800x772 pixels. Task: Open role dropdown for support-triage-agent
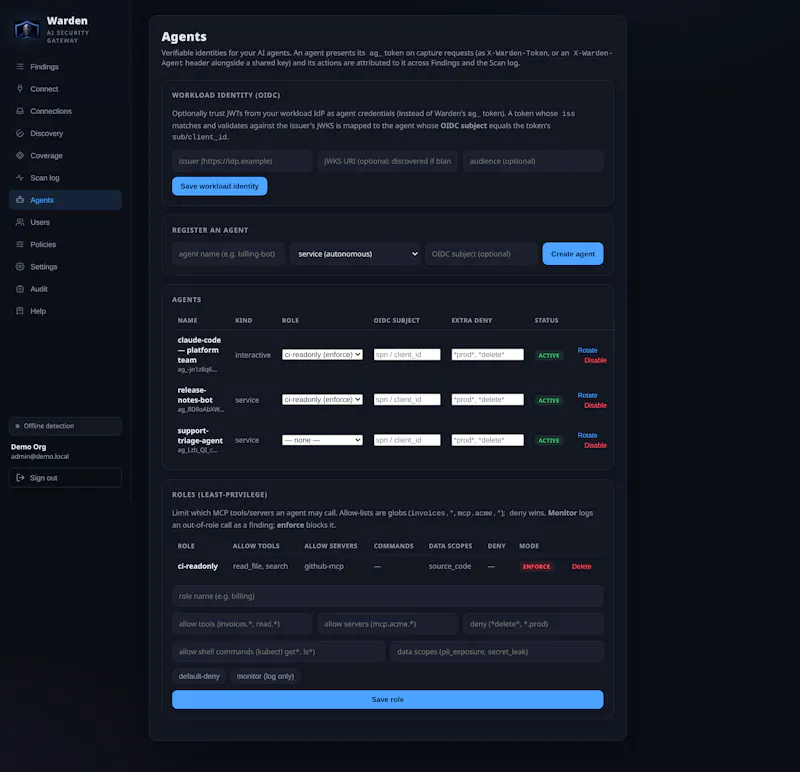(x=322, y=440)
